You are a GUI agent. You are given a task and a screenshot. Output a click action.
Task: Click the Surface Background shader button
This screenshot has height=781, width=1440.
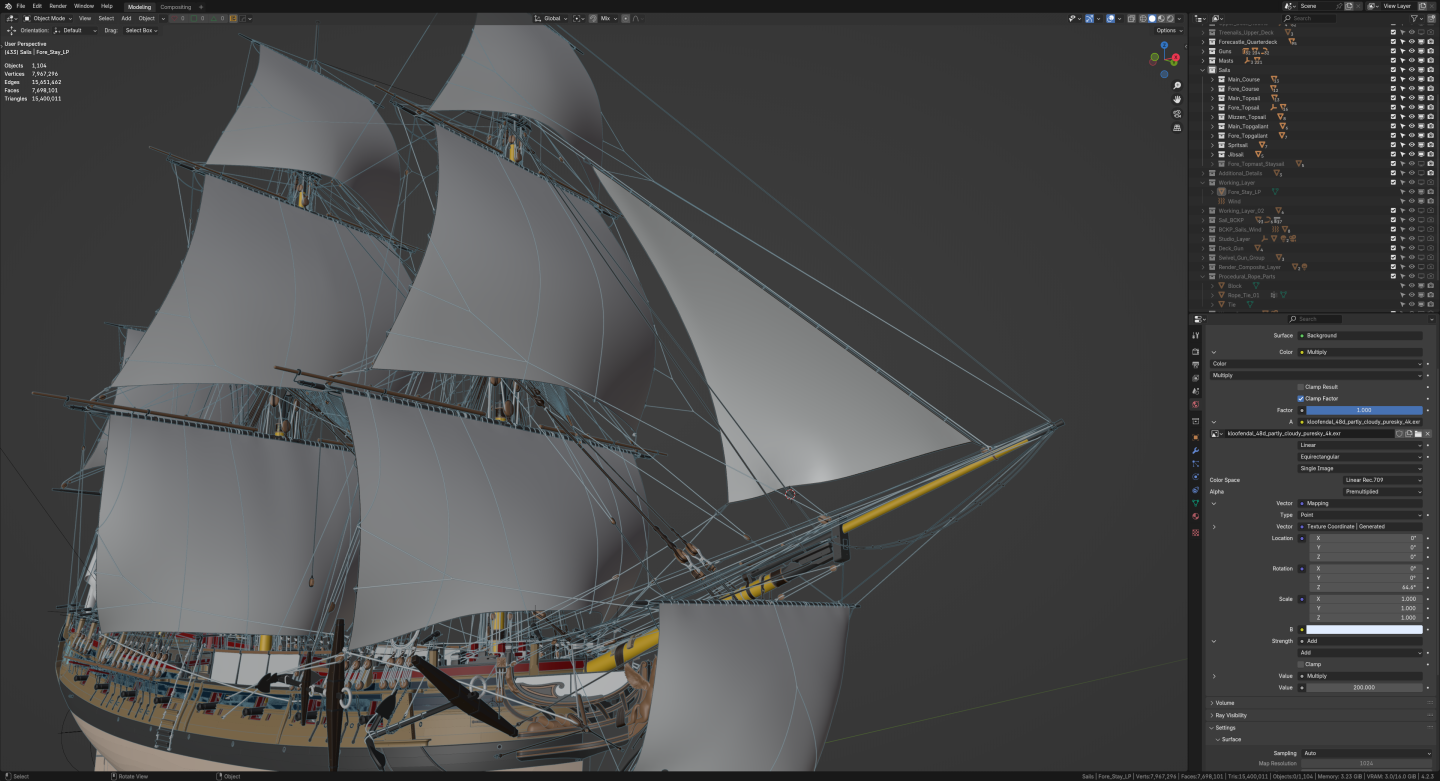[1360, 336]
